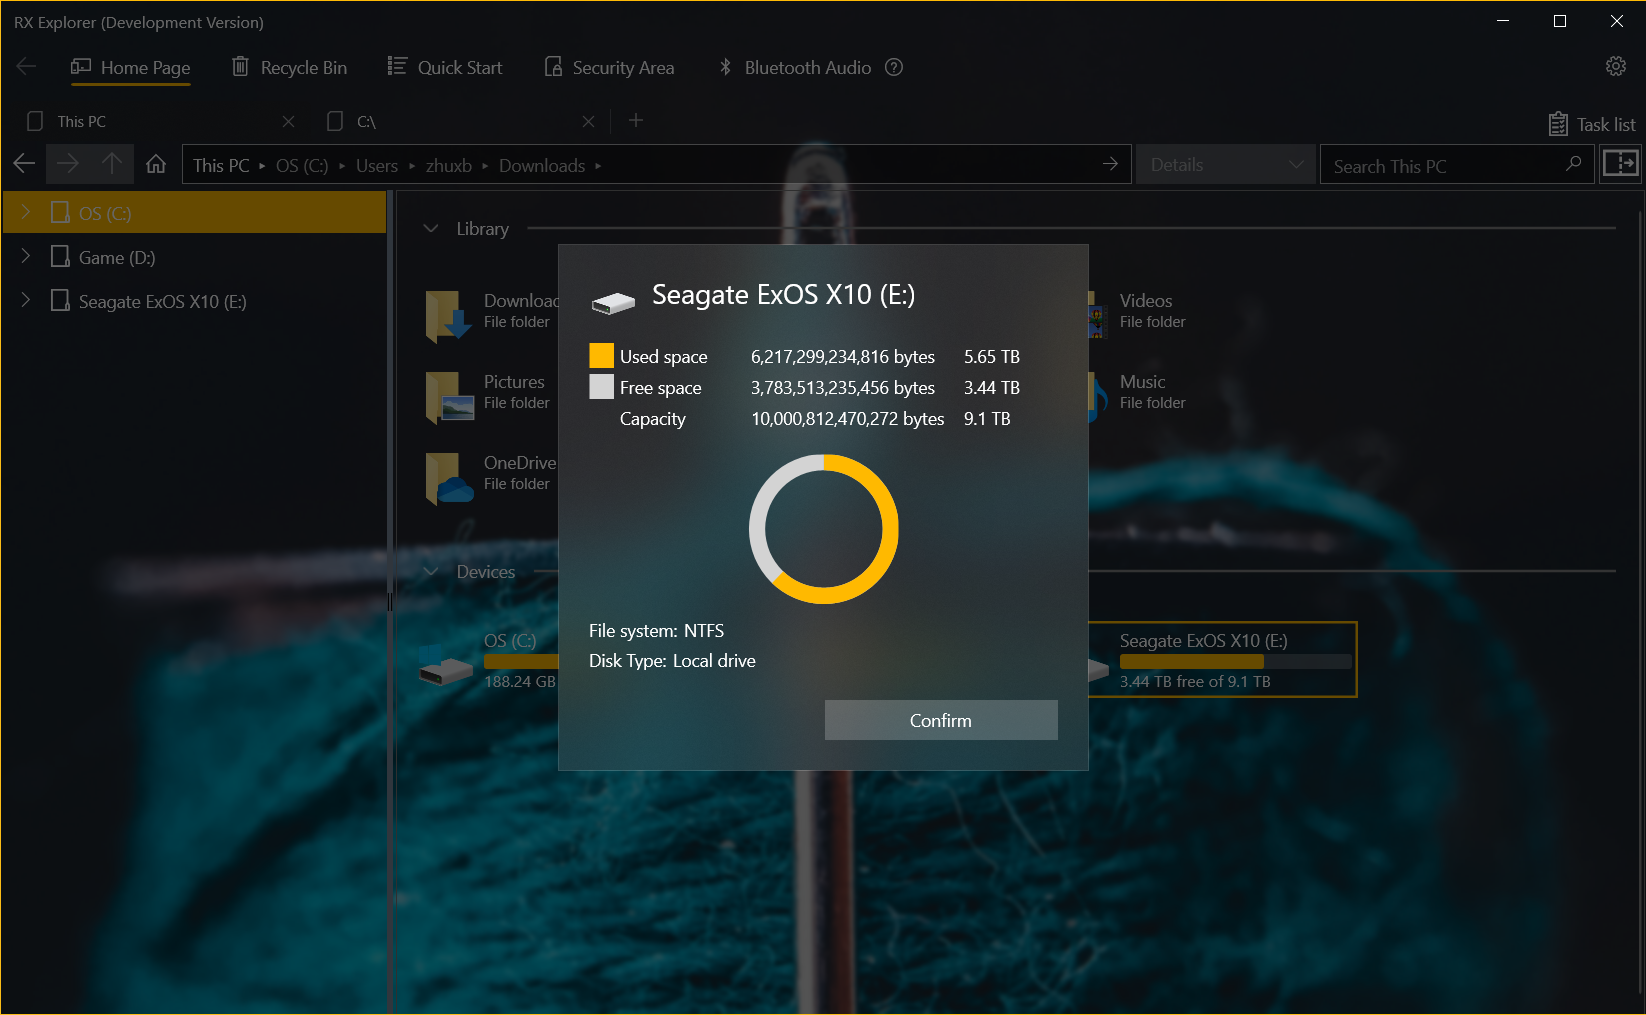
Task: Click the search magnifier icon
Action: pyautogui.click(x=1573, y=164)
